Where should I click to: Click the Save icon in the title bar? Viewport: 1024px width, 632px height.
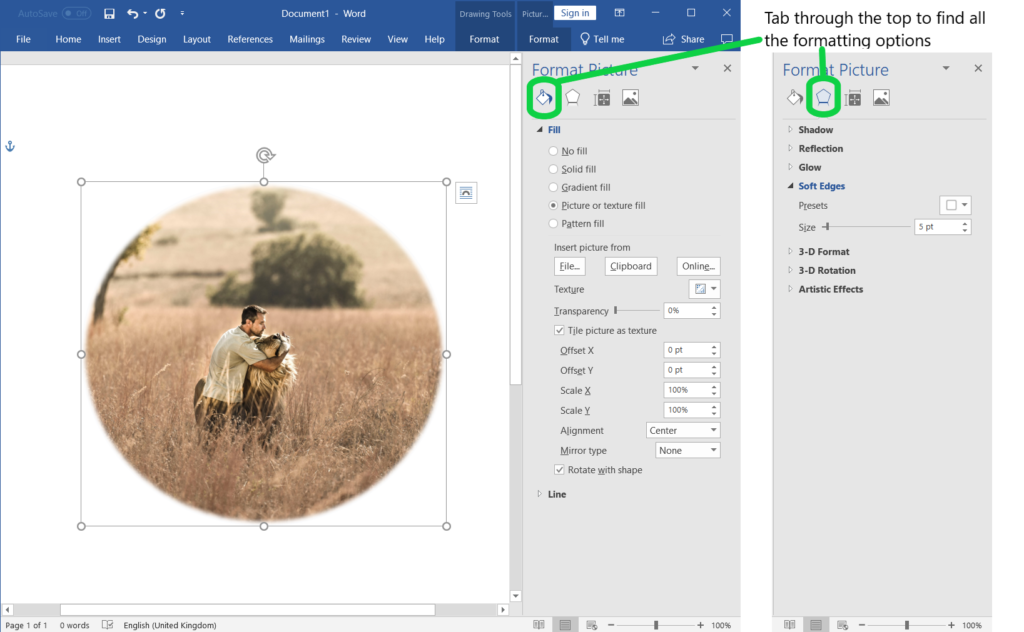tap(110, 14)
